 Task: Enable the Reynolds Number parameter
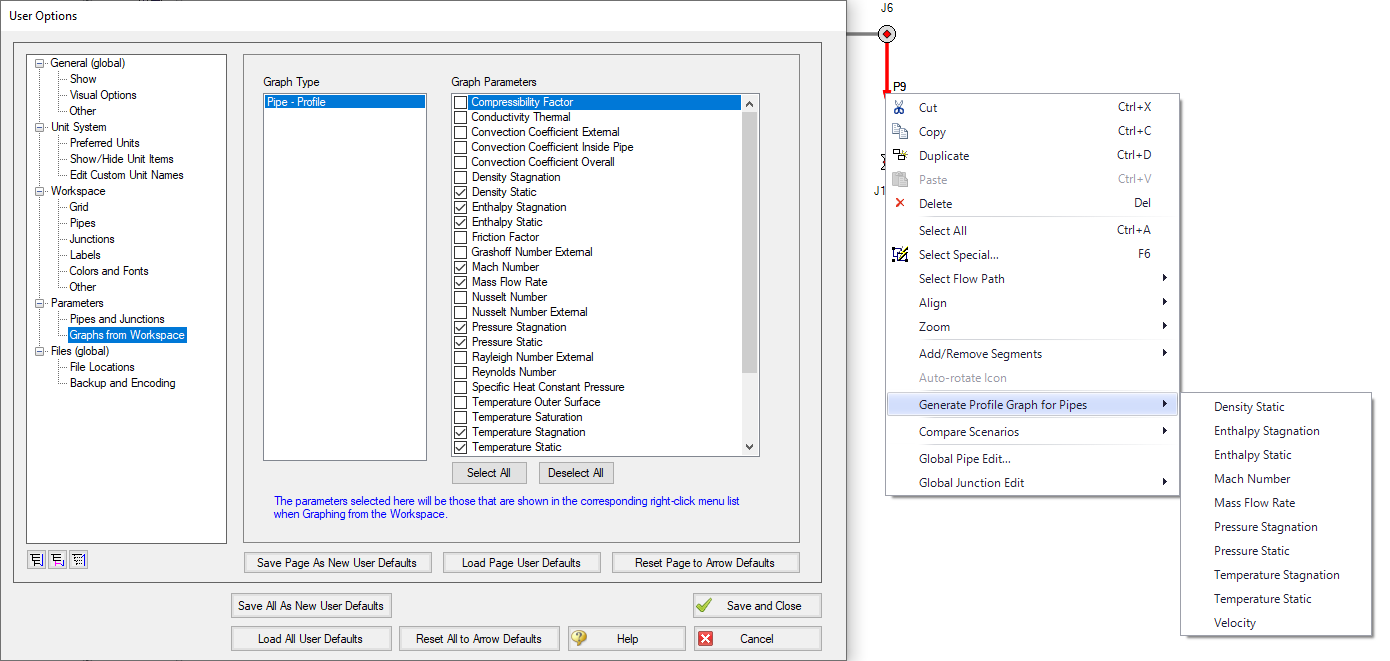459,371
